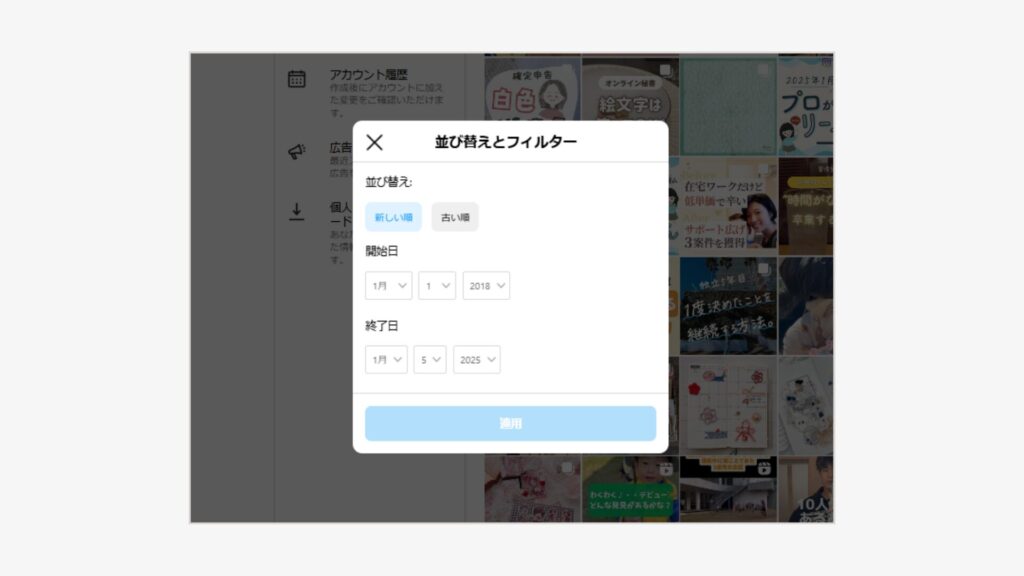Select the 新しい順 sort option
The height and width of the screenshot is (576, 1024).
(393, 214)
